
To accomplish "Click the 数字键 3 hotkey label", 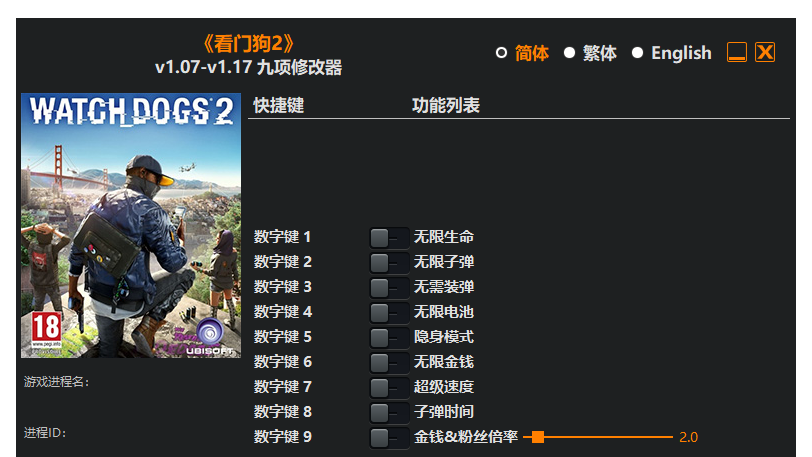I will point(283,287).
